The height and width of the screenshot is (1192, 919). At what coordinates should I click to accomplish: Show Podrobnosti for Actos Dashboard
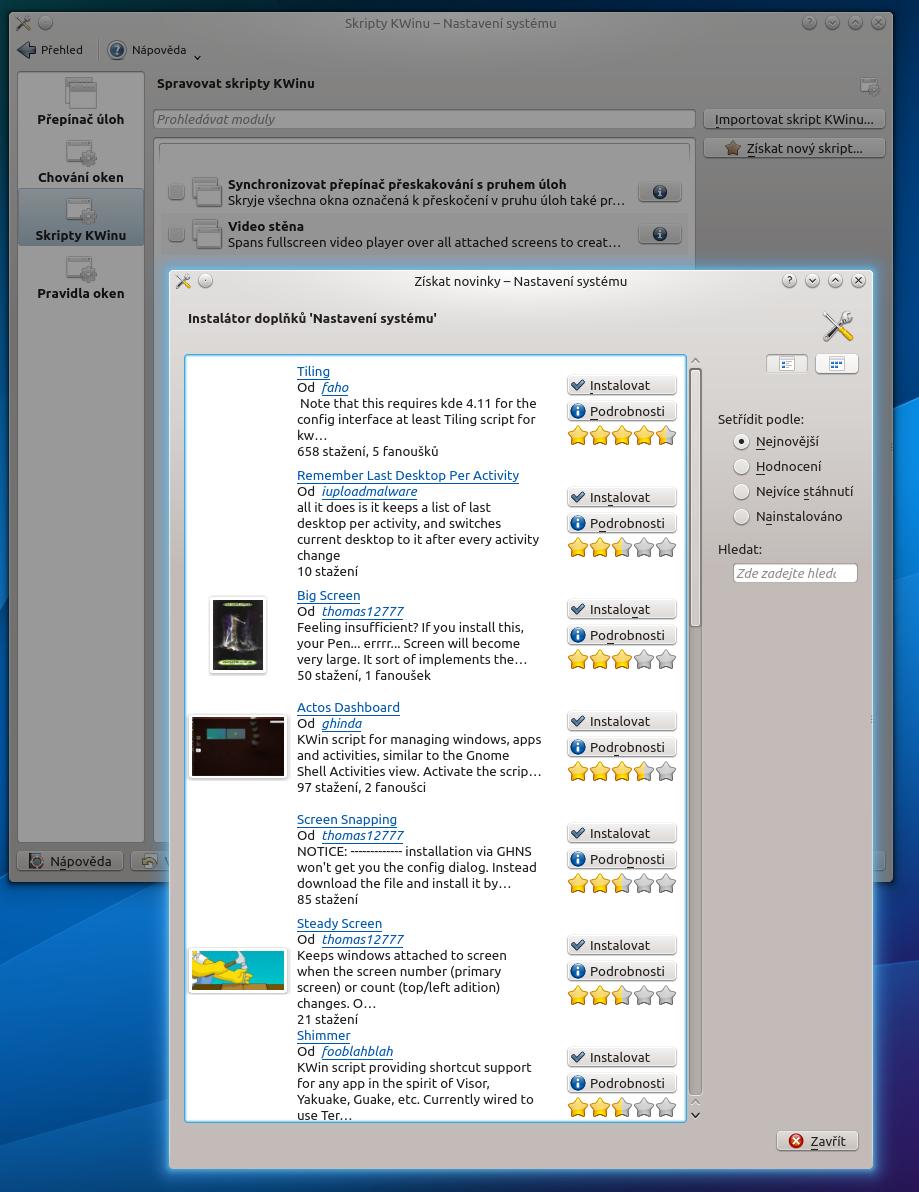click(x=622, y=747)
